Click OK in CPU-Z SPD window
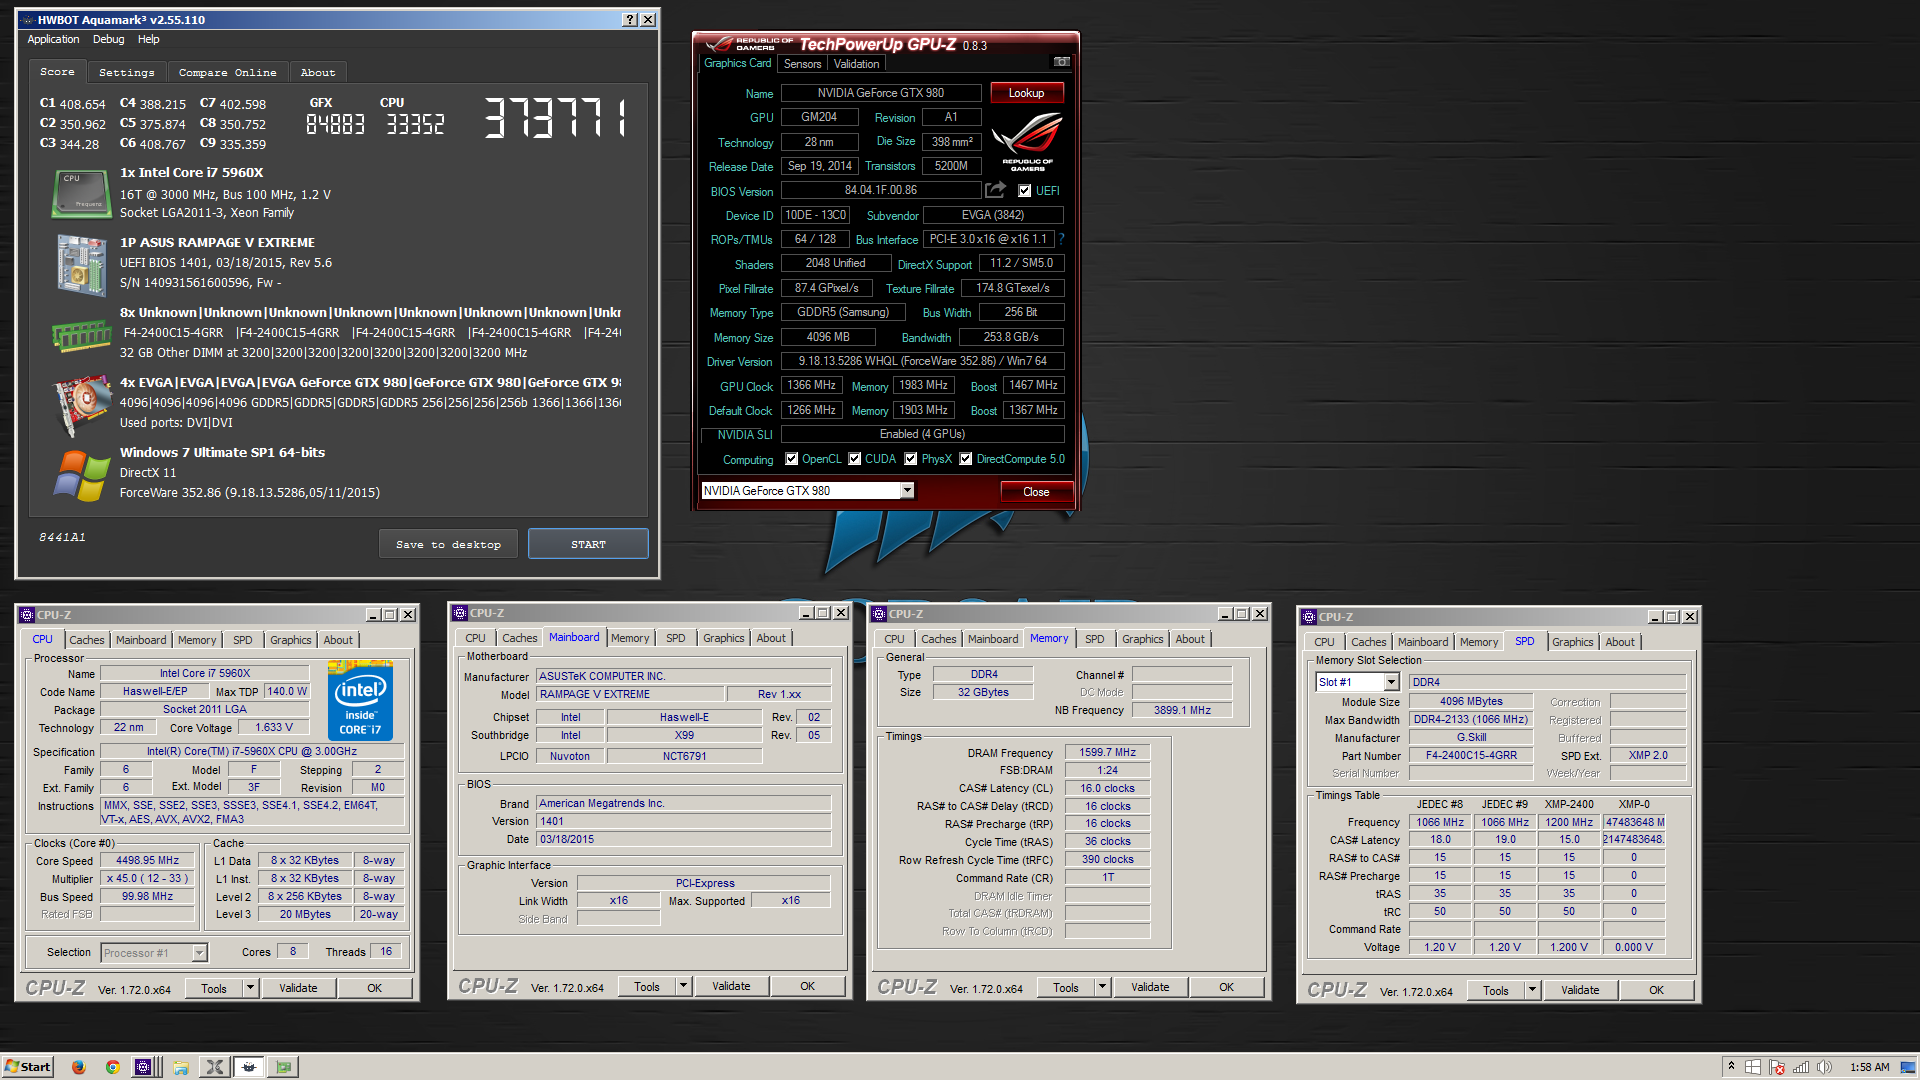Screen dimensions: 1920x1080 tap(1656, 990)
